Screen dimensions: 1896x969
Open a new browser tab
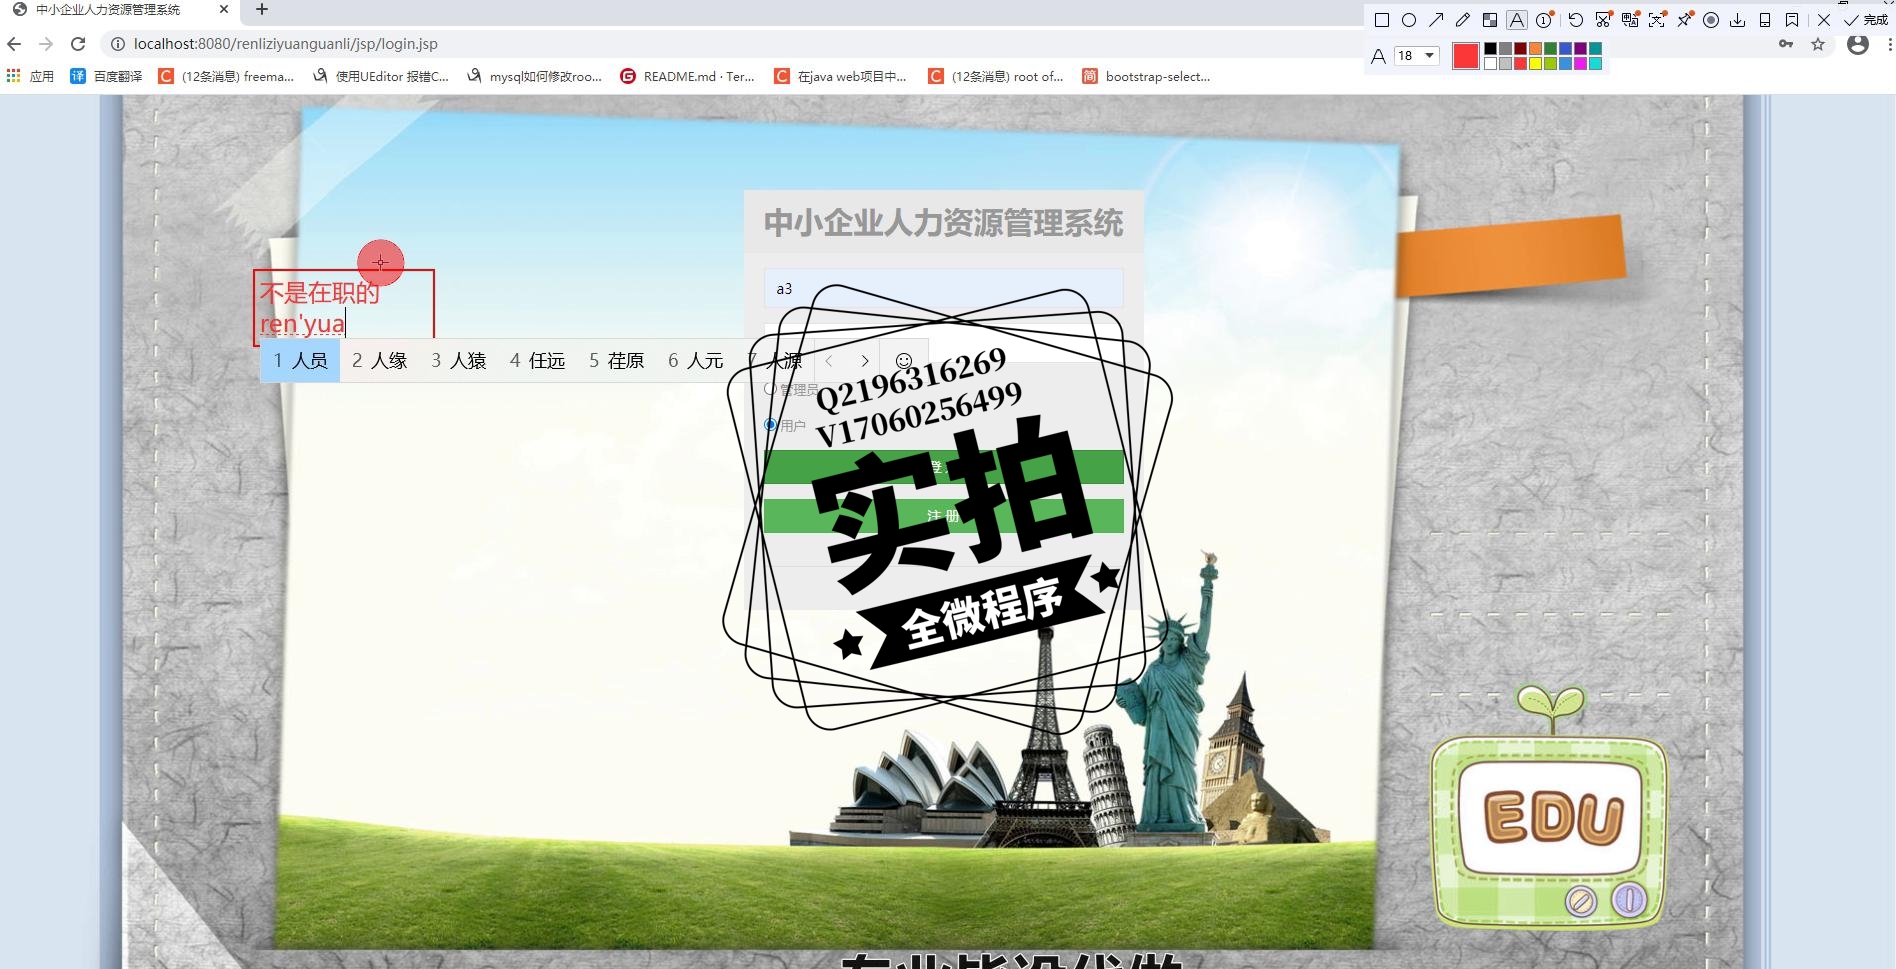point(262,10)
